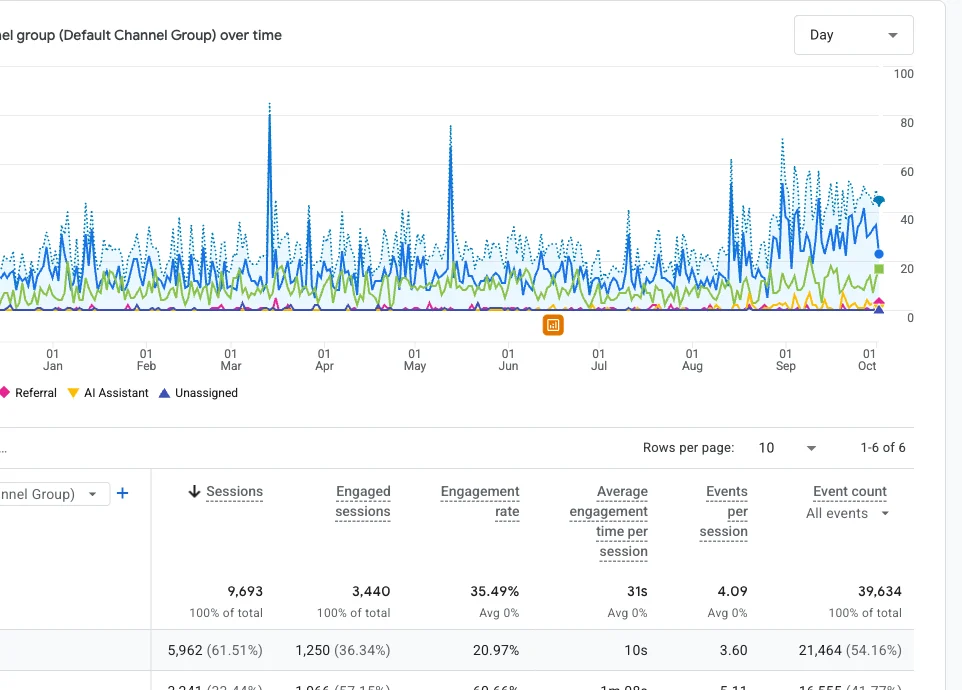
Task: Click the green square endpoint on chart
Action: pyautogui.click(x=879, y=269)
